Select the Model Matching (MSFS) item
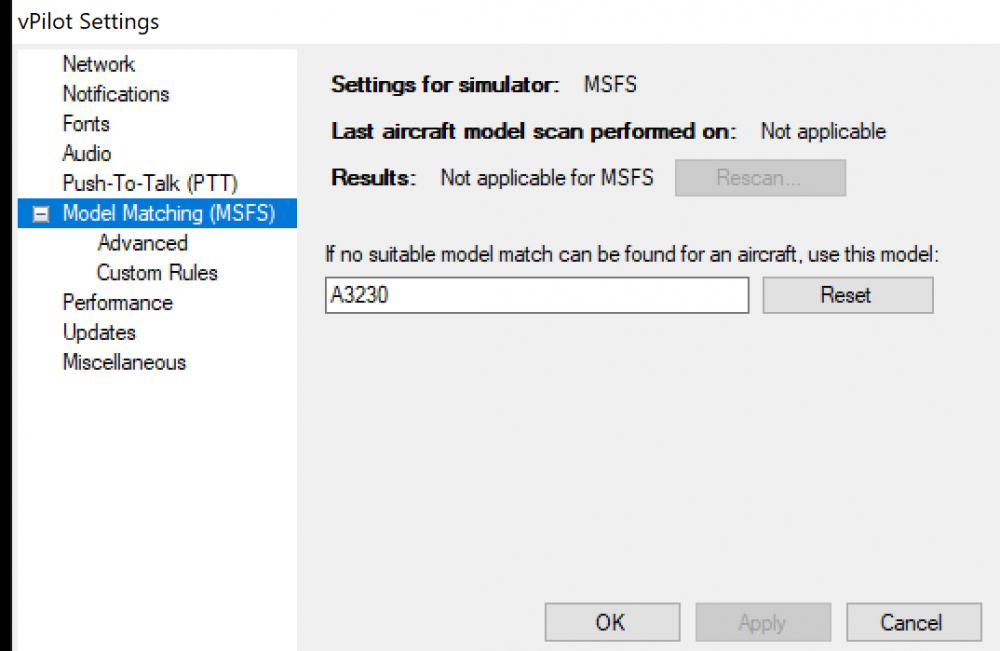This screenshot has height=651, width=1000. coord(168,213)
